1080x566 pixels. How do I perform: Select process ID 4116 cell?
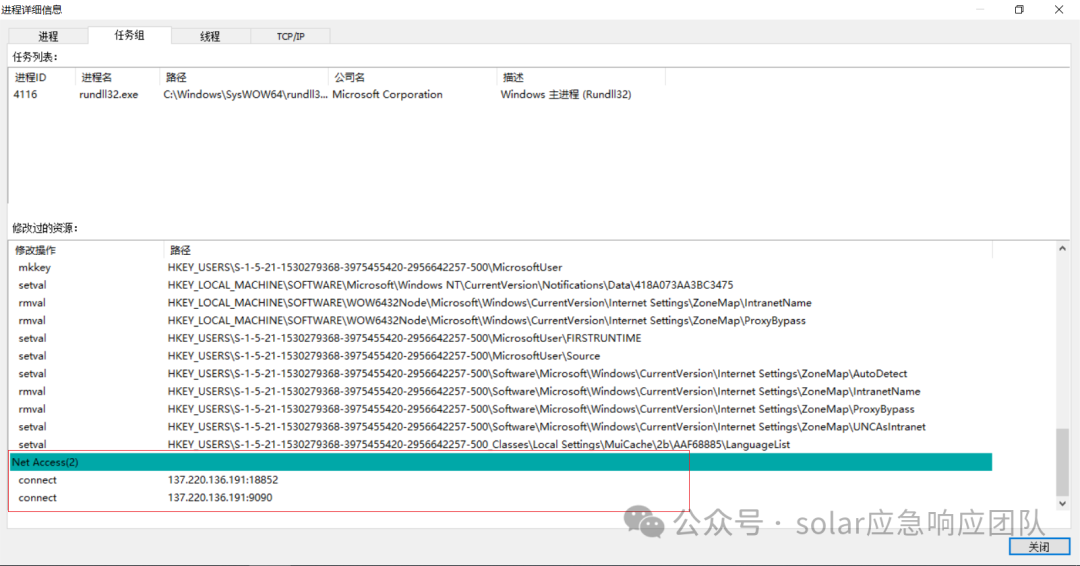pos(25,94)
